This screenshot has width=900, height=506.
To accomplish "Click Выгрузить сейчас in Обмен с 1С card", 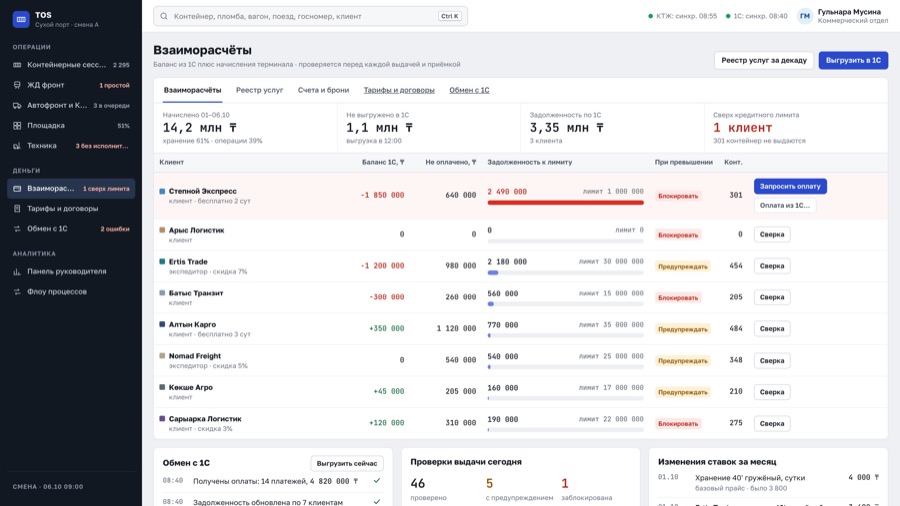I will tap(347, 463).
